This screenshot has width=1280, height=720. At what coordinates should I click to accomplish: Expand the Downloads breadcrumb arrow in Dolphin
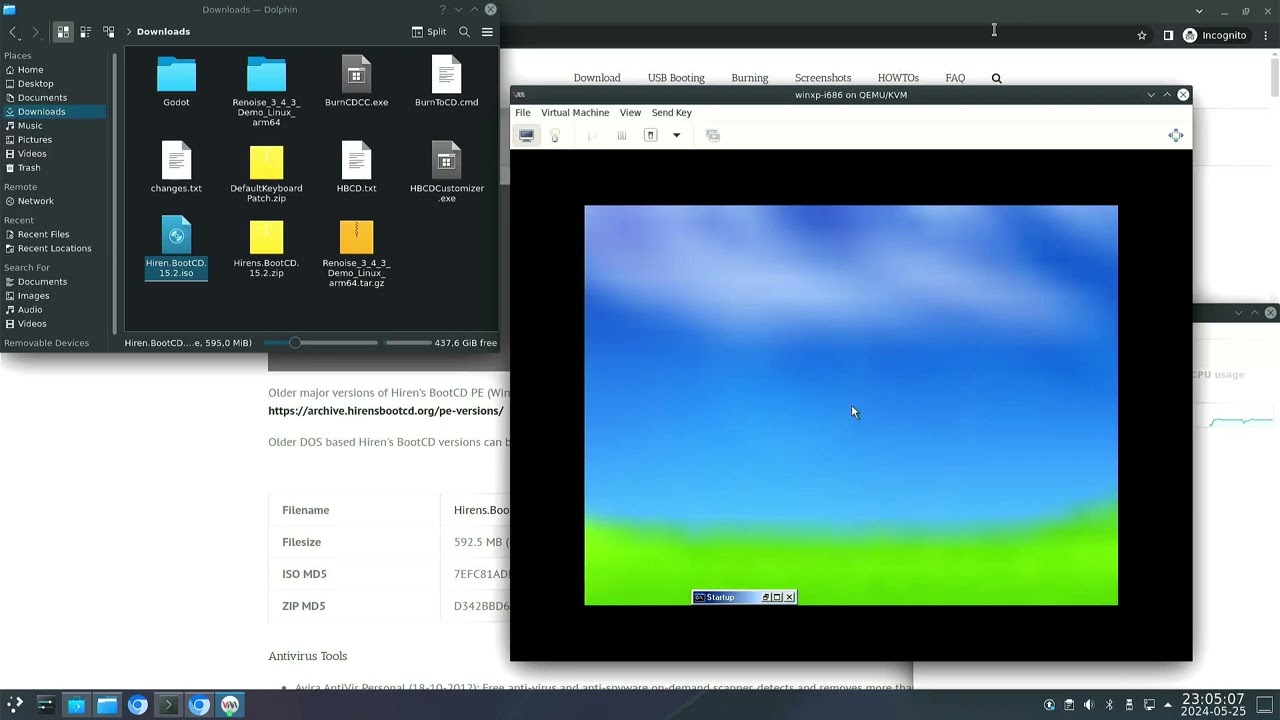[x=129, y=32]
